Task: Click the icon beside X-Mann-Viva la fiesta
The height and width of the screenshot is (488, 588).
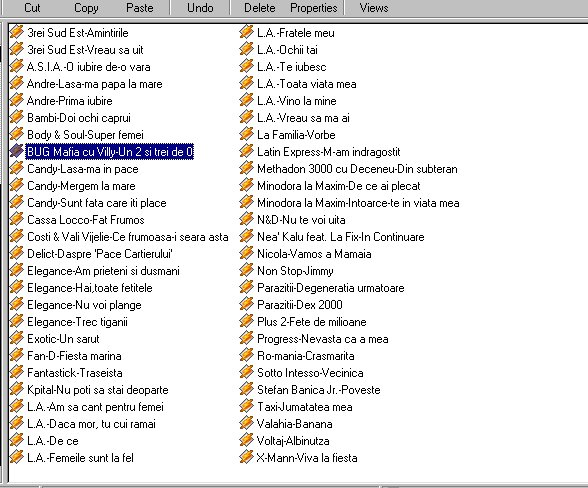Action: [246, 457]
